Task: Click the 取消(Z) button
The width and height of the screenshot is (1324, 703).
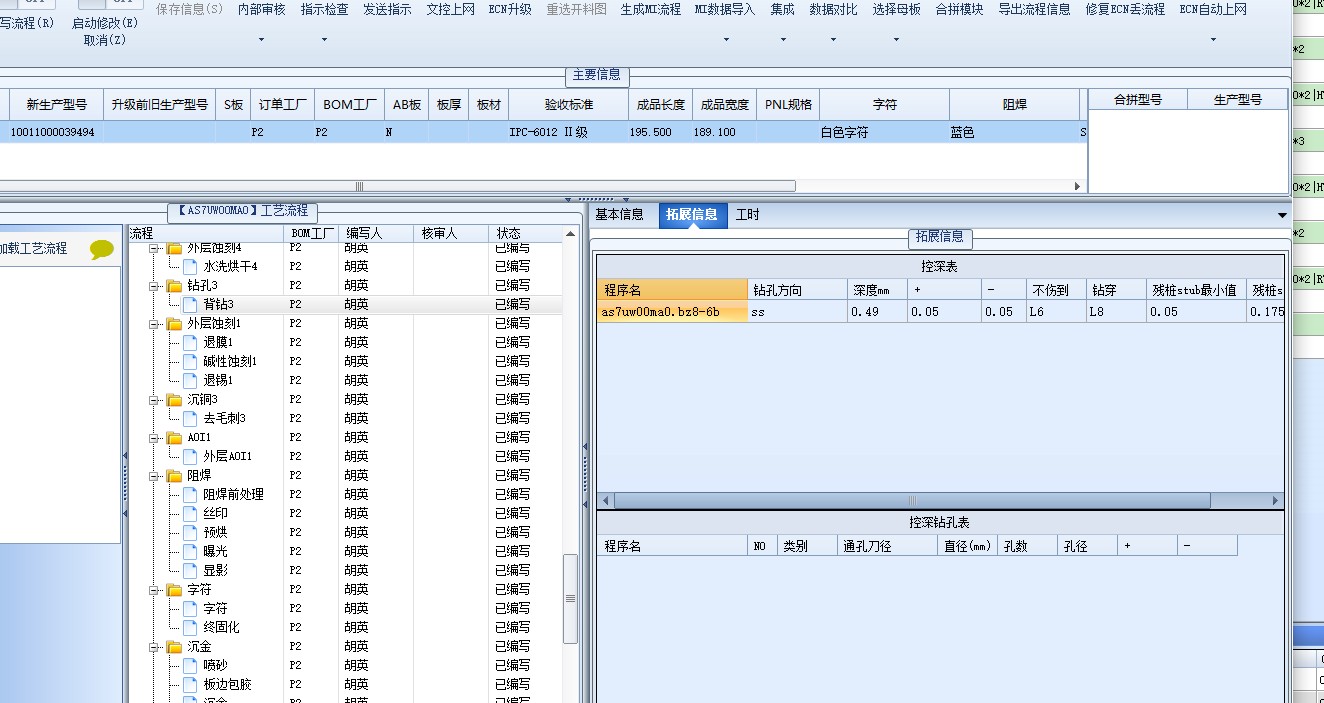Action: (x=105, y=41)
